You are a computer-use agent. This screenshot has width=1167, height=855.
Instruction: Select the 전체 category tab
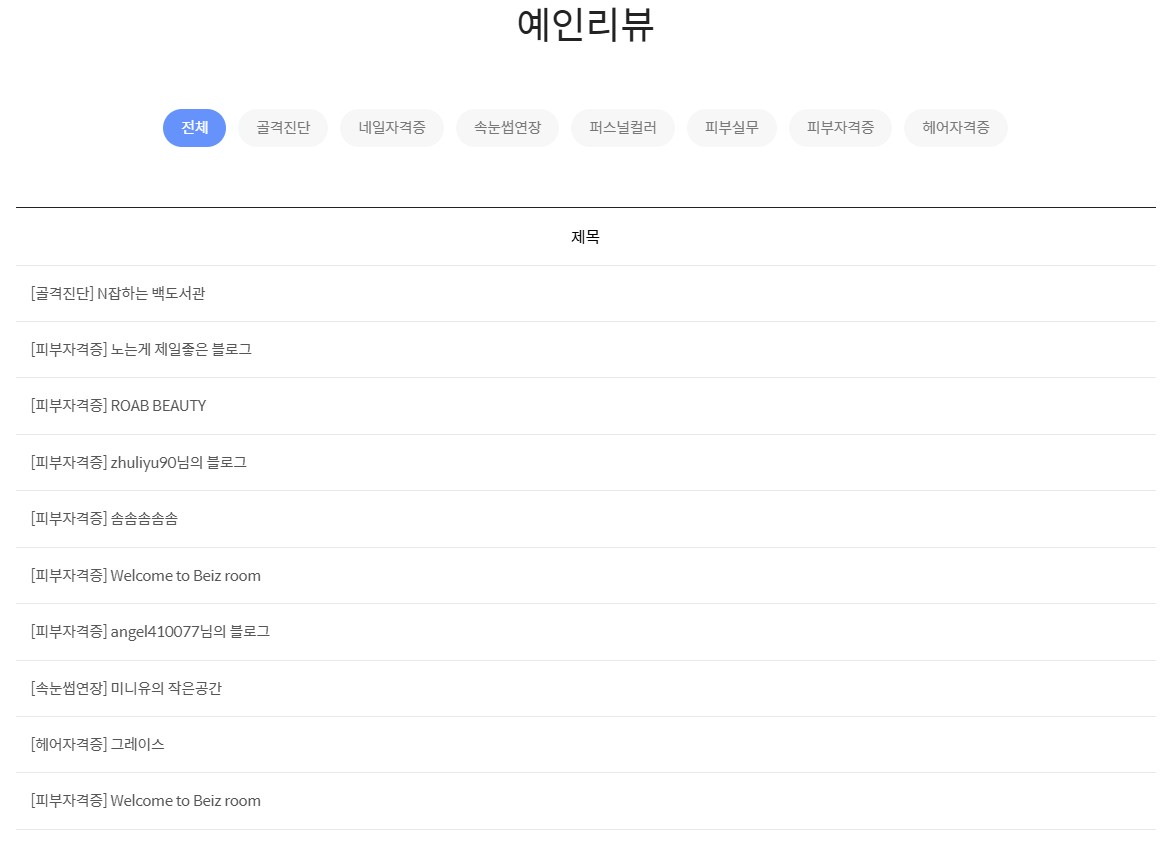[194, 128]
